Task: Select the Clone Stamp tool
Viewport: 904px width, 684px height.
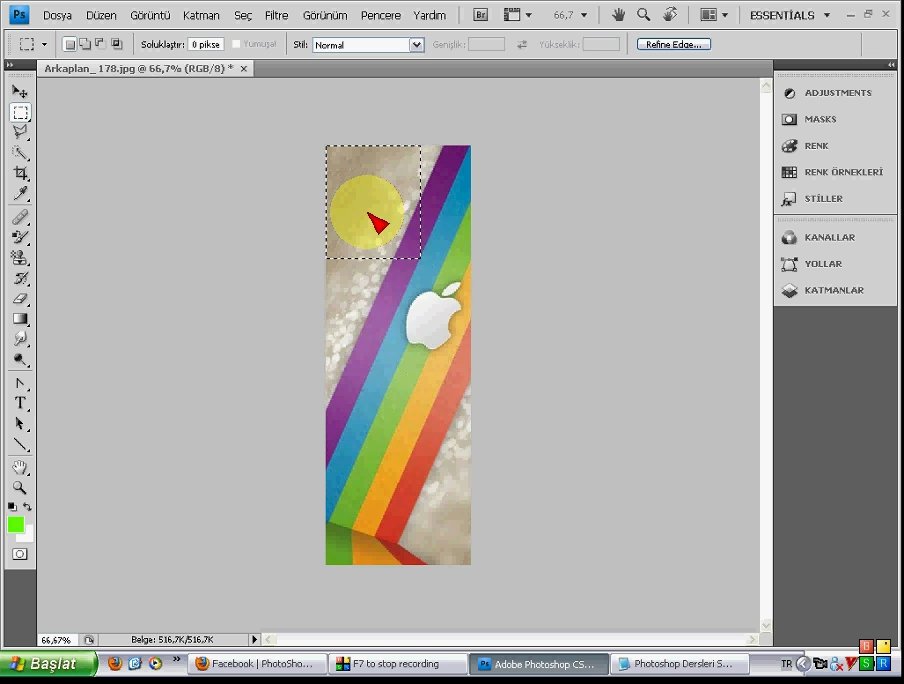Action: [20, 258]
